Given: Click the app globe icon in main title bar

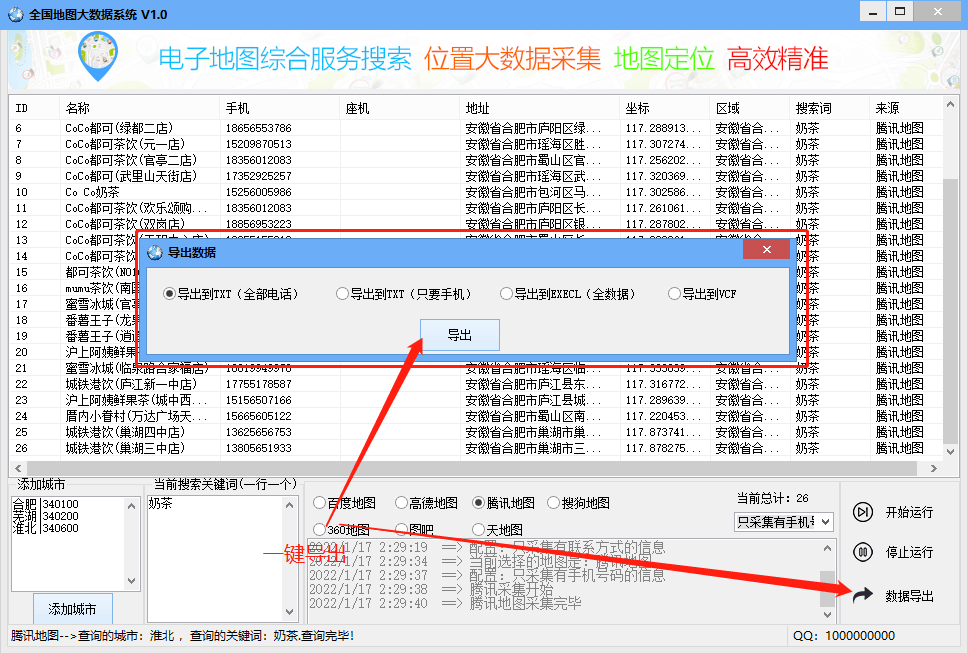Looking at the screenshot, I should 16,14.
